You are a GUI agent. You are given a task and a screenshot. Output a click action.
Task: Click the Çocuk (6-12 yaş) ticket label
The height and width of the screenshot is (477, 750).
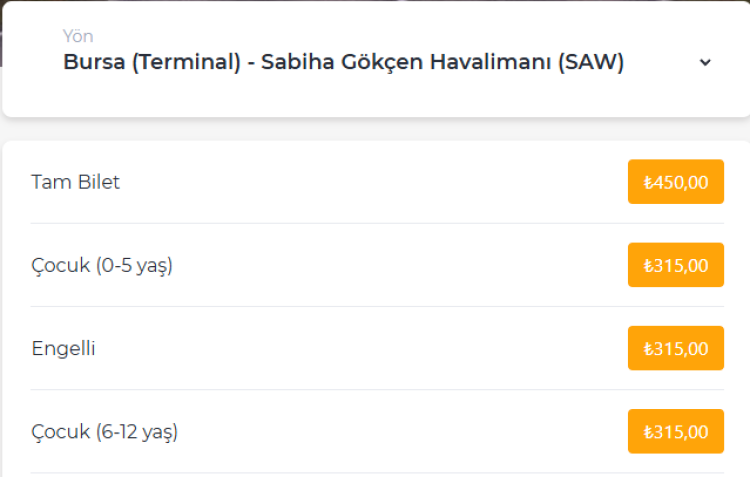[x=105, y=432]
